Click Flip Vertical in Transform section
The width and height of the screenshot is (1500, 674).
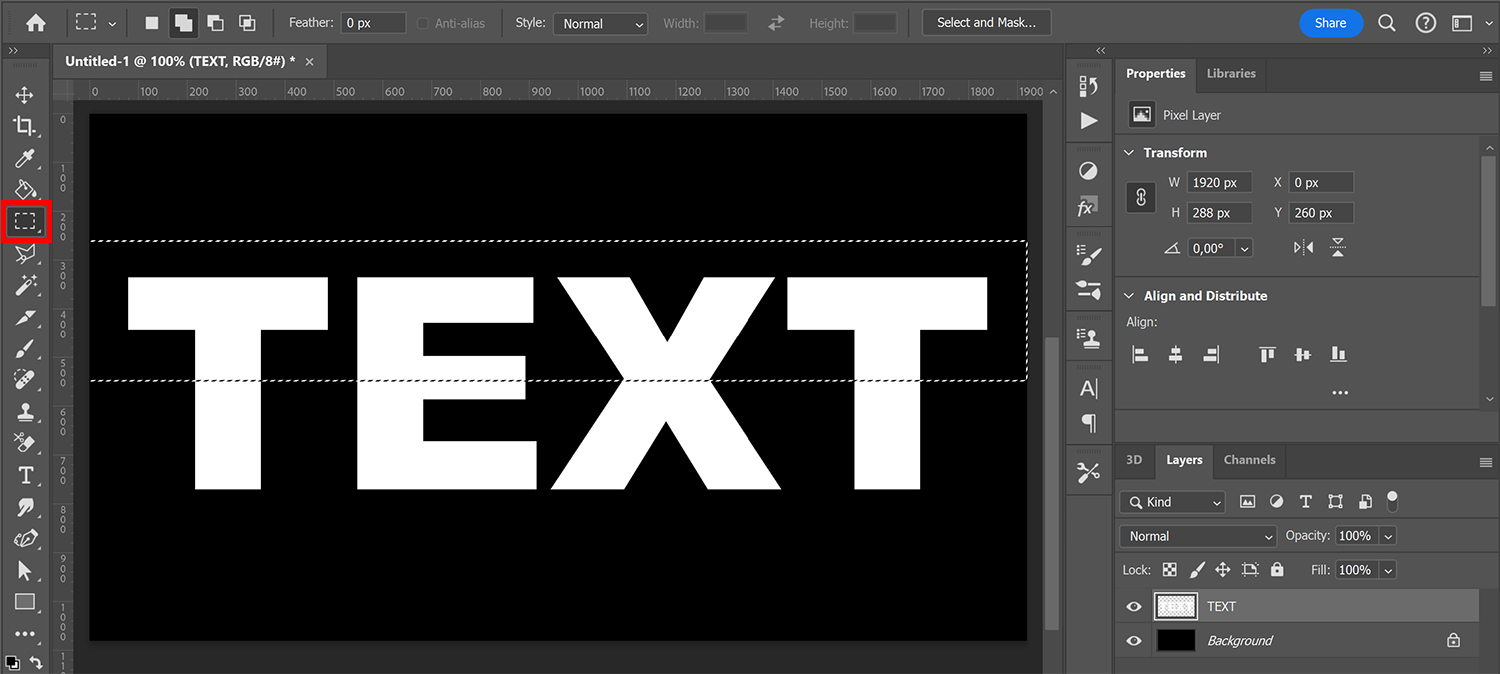point(1338,248)
